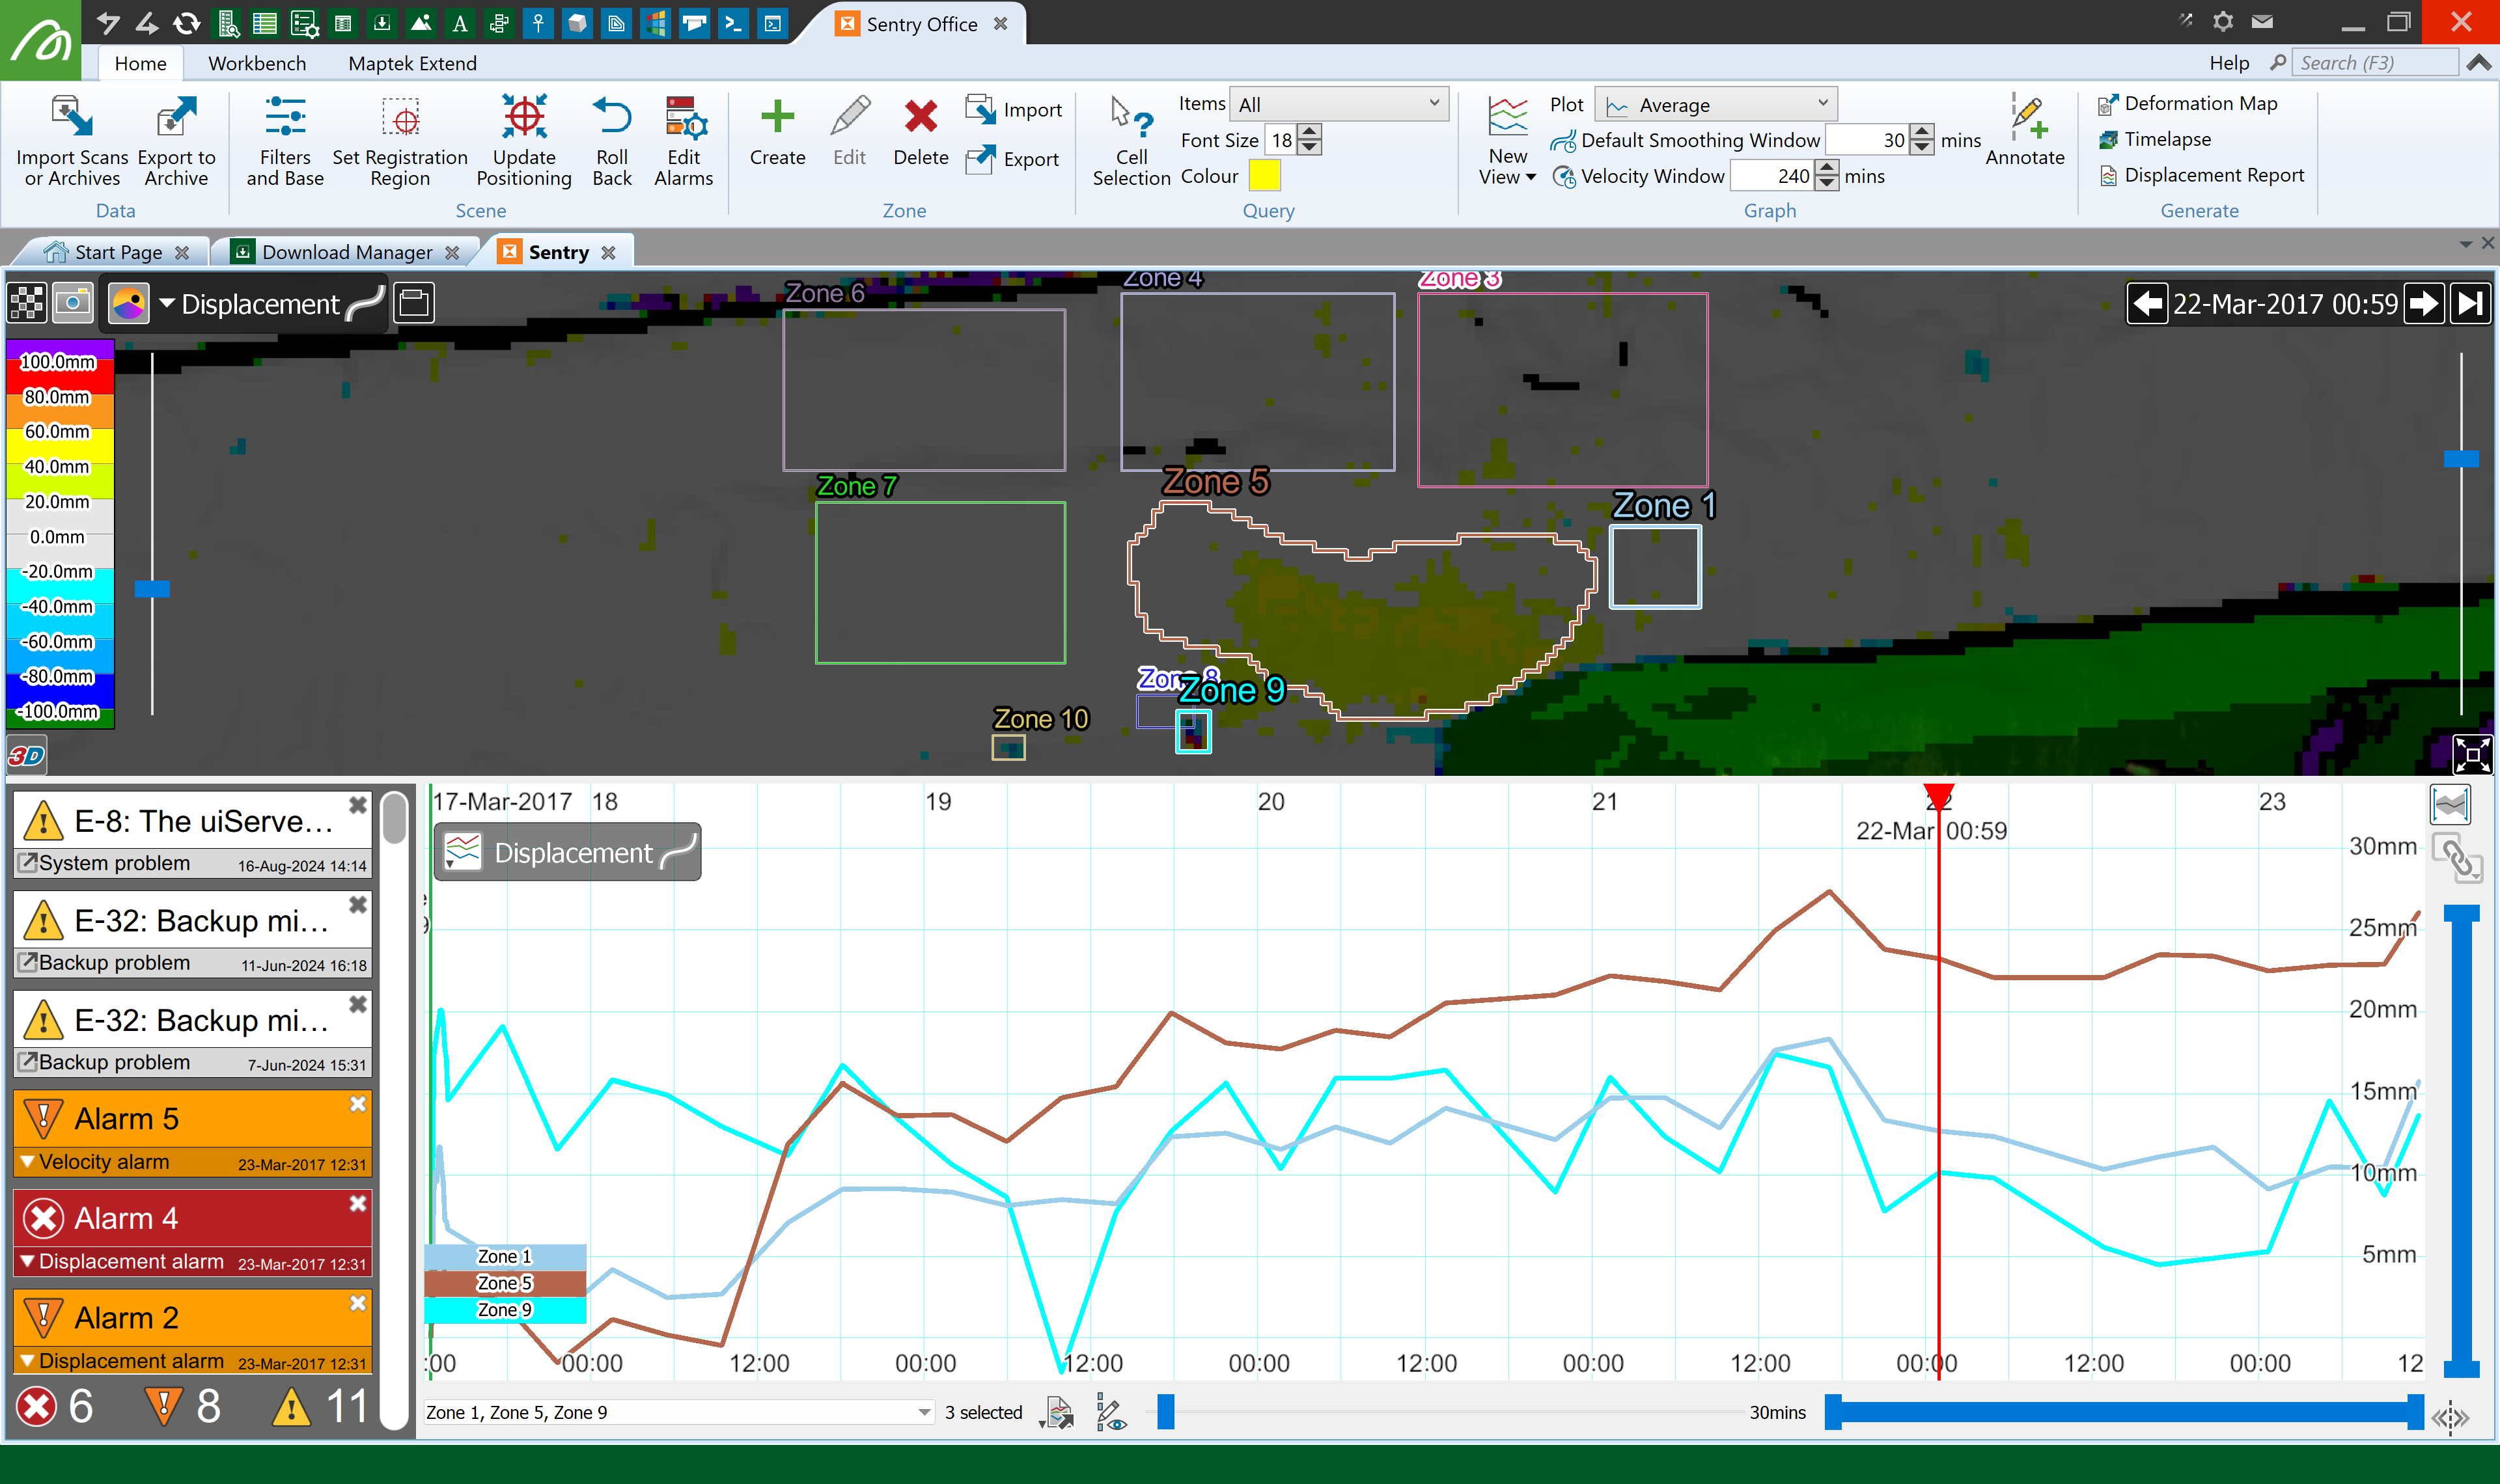This screenshot has height=1484, width=2500.
Task: Expand Alarm 5 velocity alarm details
Action: point(28,1162)
